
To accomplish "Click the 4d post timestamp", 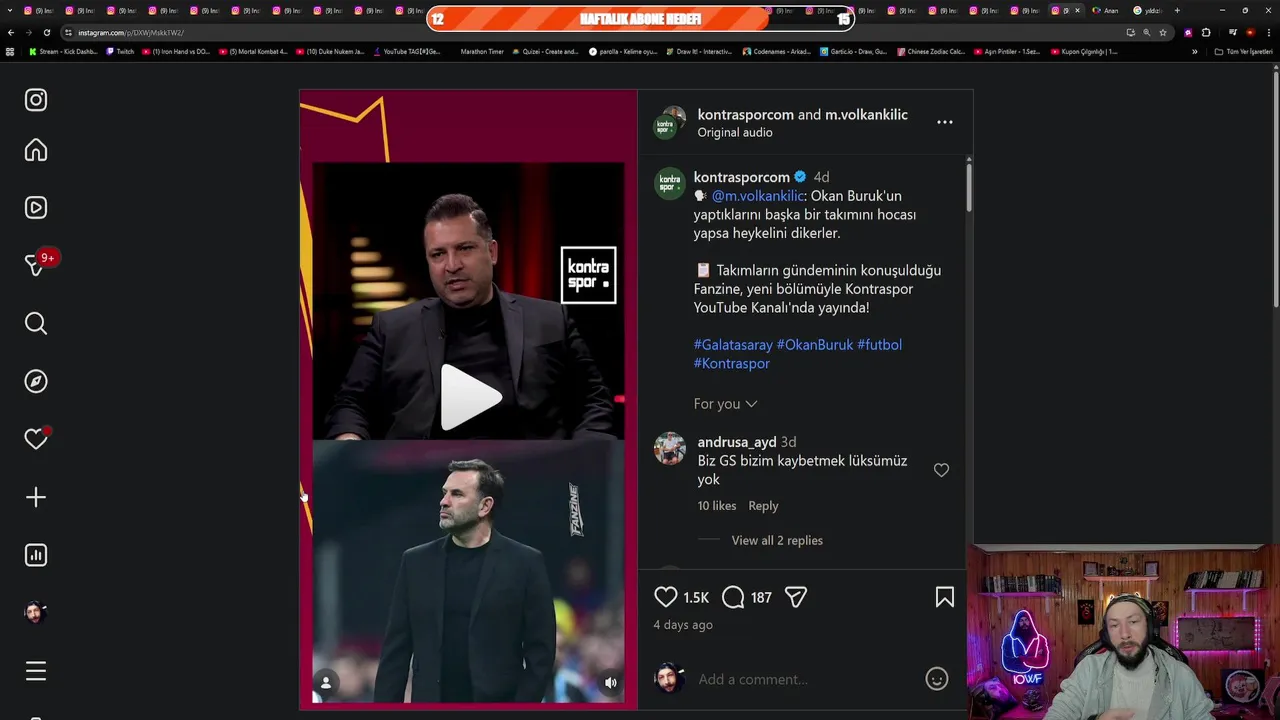I will point(821,177).
